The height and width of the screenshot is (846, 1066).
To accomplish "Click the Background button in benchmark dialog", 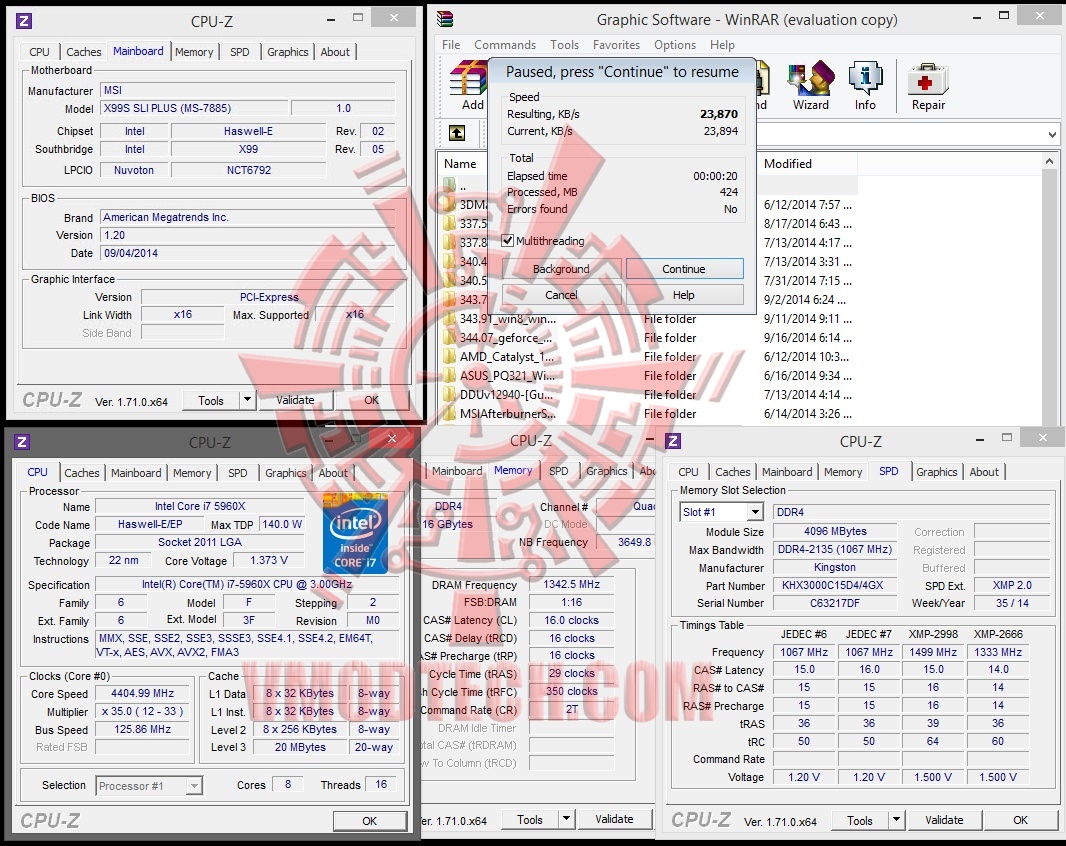I will pyautogui.click(x=561, y=269).
